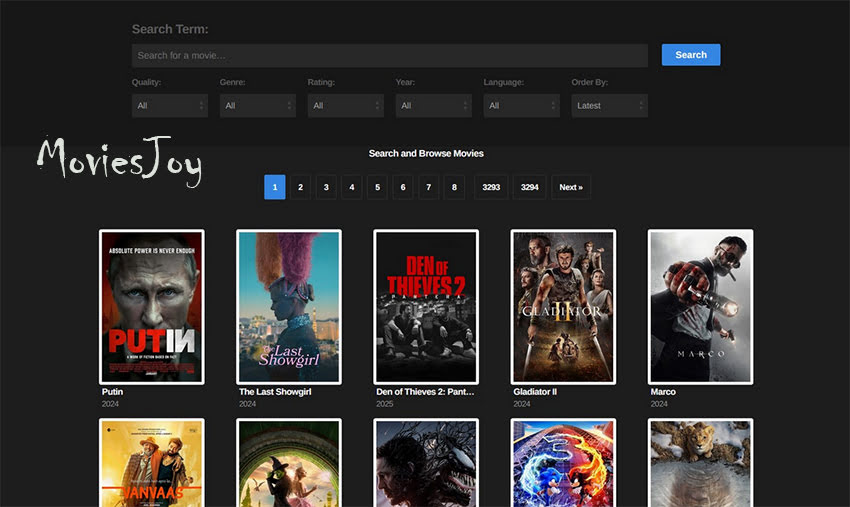The width and height of the screenshot is (850, 507).
Task: Open the Vanvaas movie poster
Action: (152, 463)
